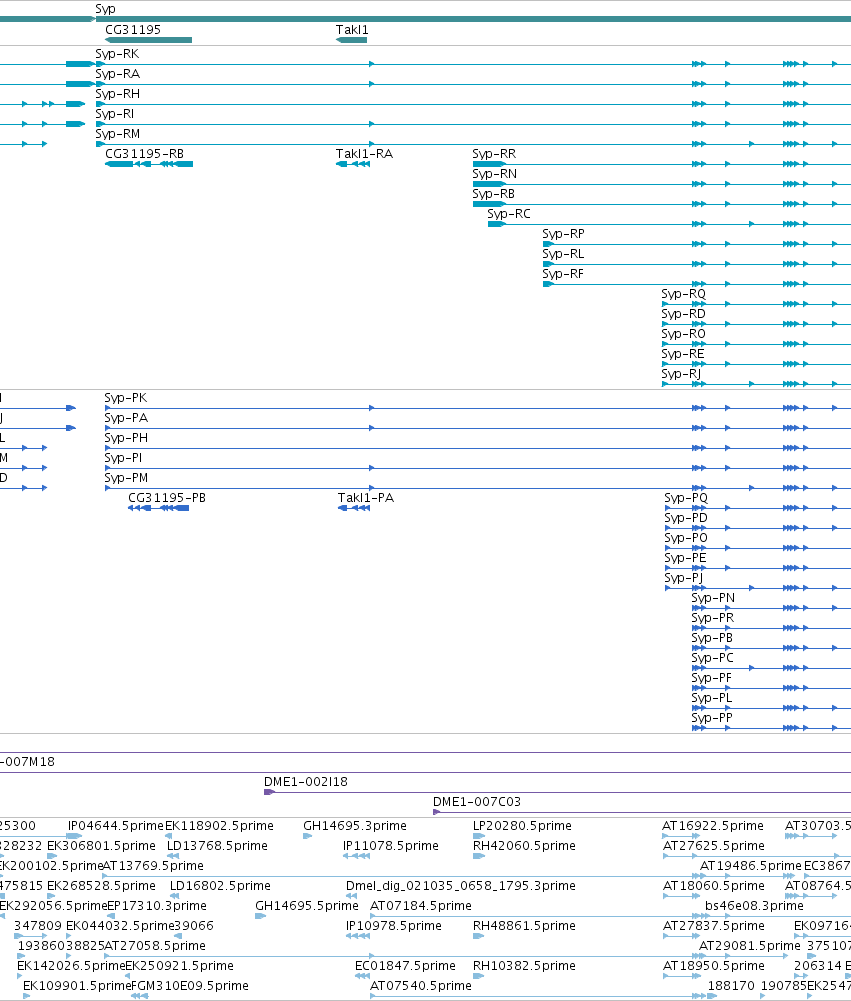Viewport: 851px width, 1001px height.
Task: Select the CG31195 gene span bar
Action: 148,40
